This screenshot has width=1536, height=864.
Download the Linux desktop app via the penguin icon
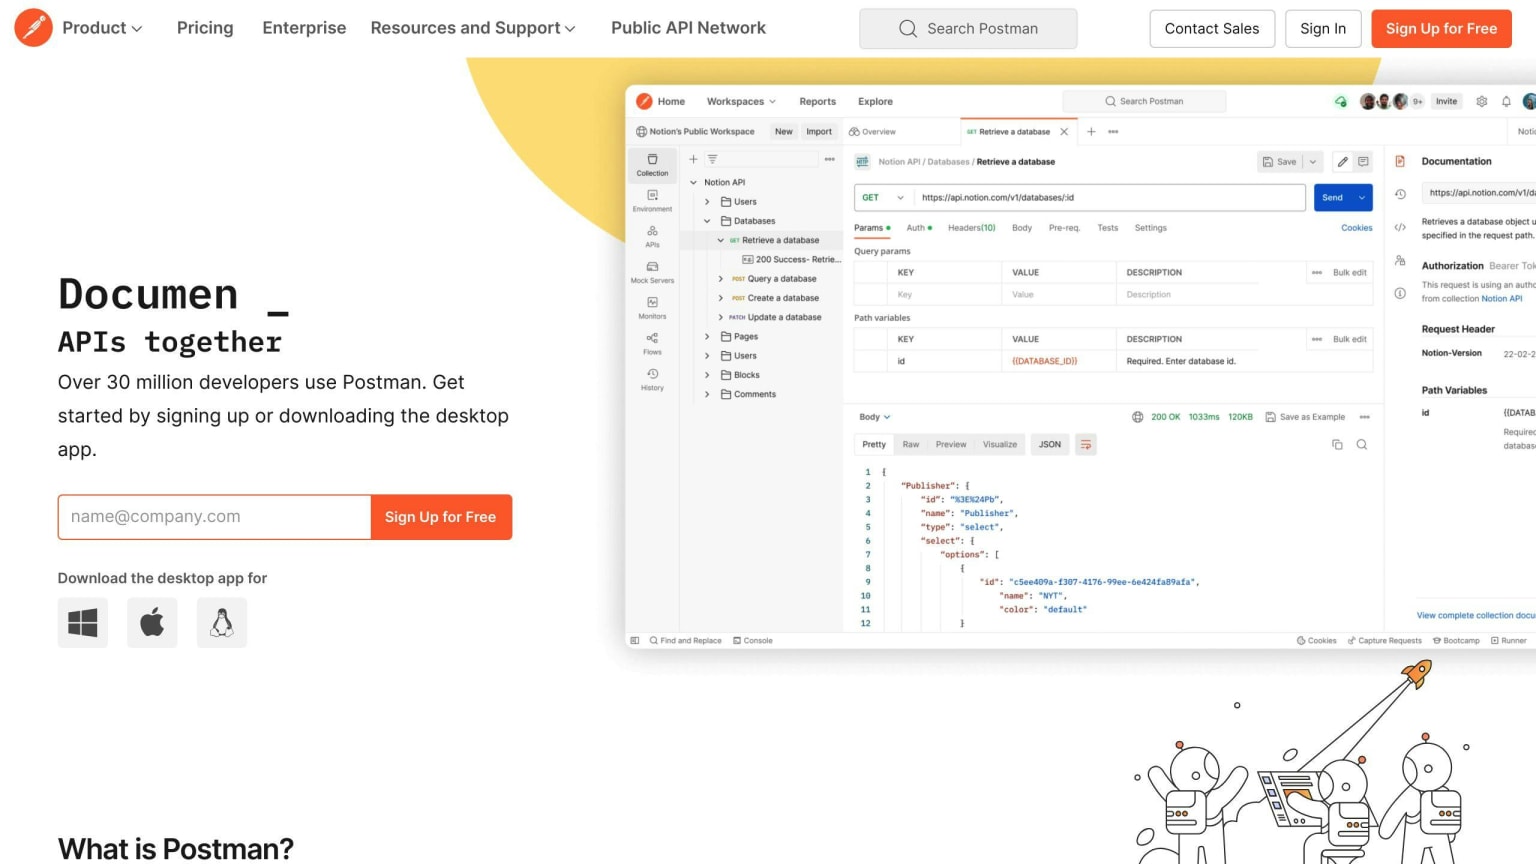pos(222,623)
